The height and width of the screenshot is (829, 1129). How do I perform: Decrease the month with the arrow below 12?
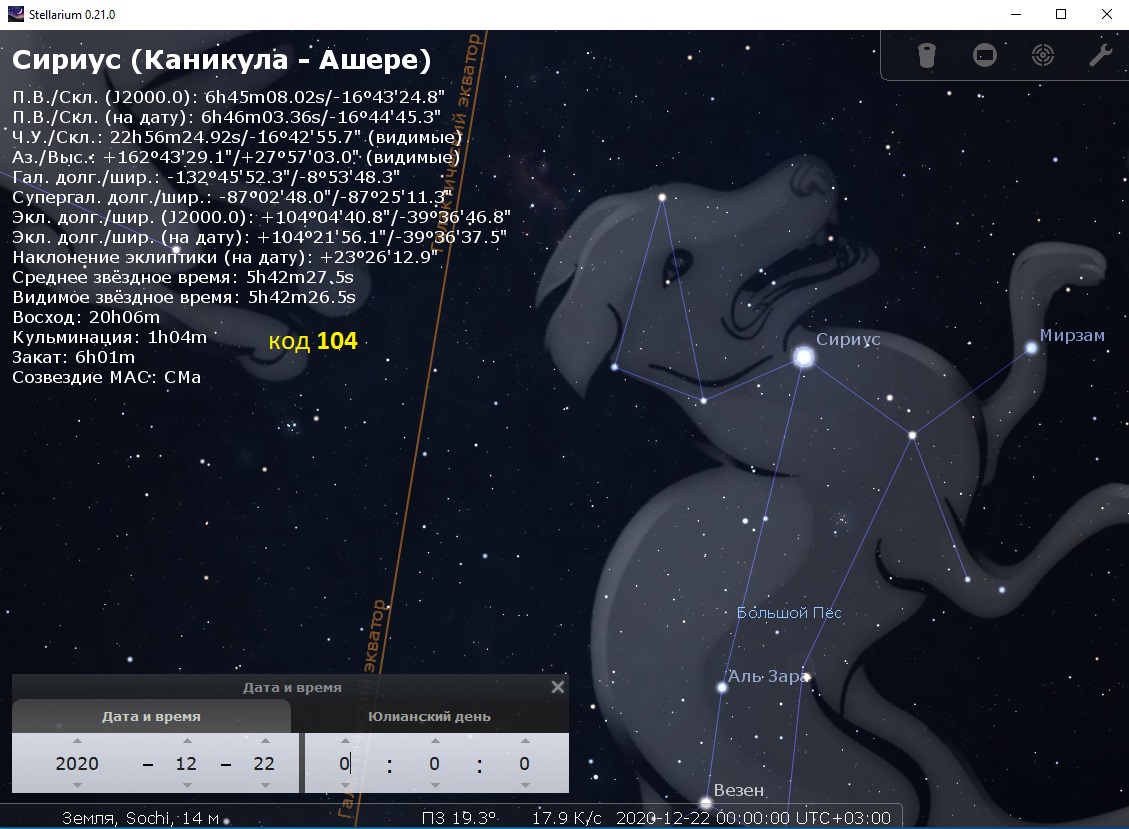click(x=187, y=785)
